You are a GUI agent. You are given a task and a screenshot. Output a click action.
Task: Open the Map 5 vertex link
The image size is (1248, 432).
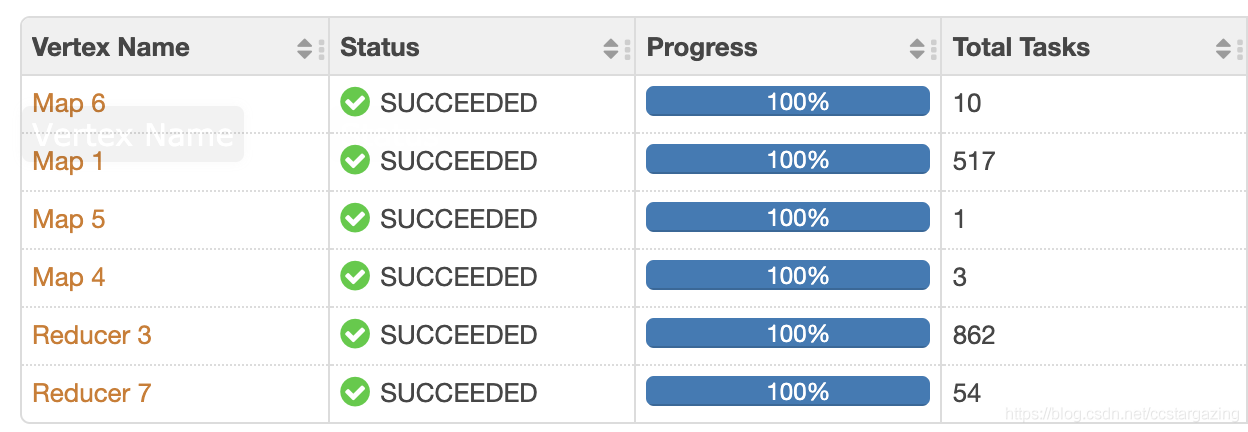click(x=69, y=219)
